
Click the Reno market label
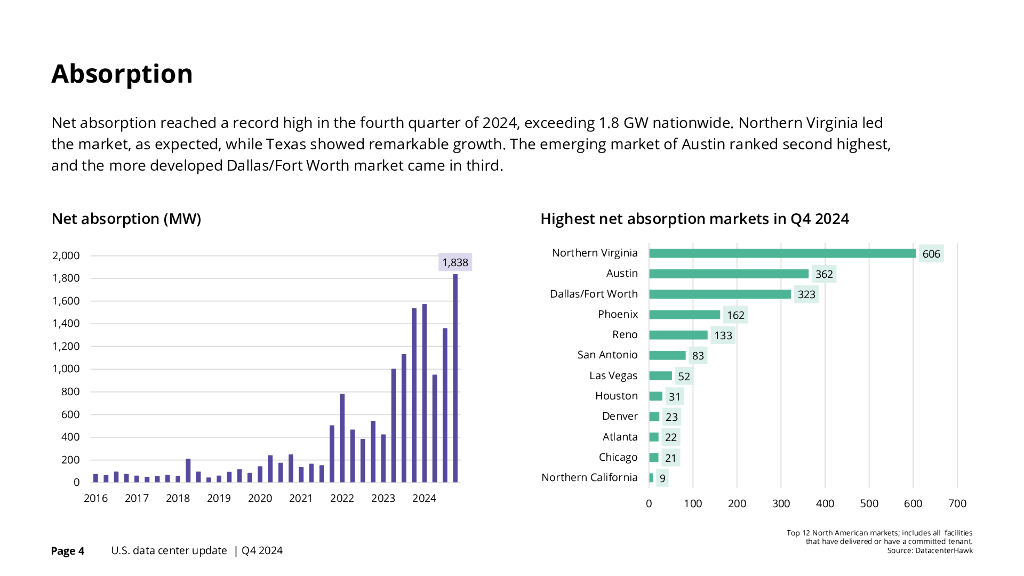[624, 334]
